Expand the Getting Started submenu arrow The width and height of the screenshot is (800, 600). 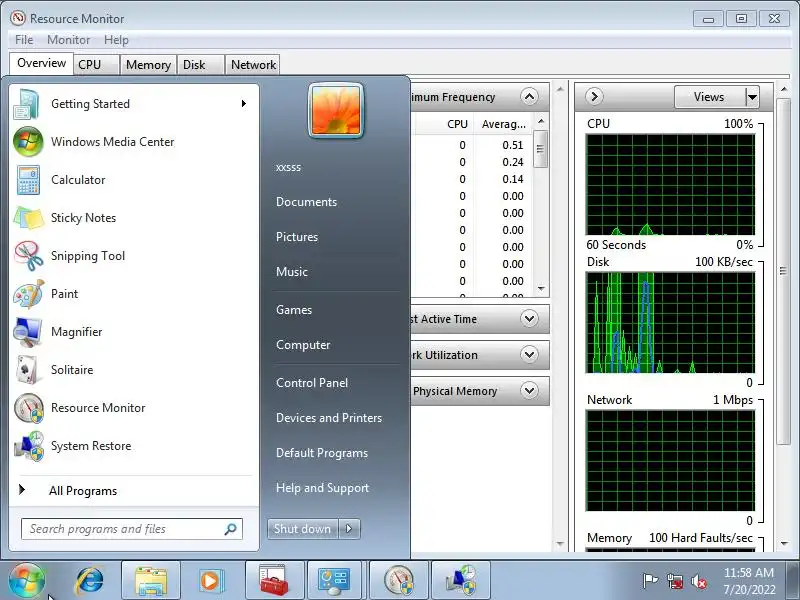tap(244, 104)
